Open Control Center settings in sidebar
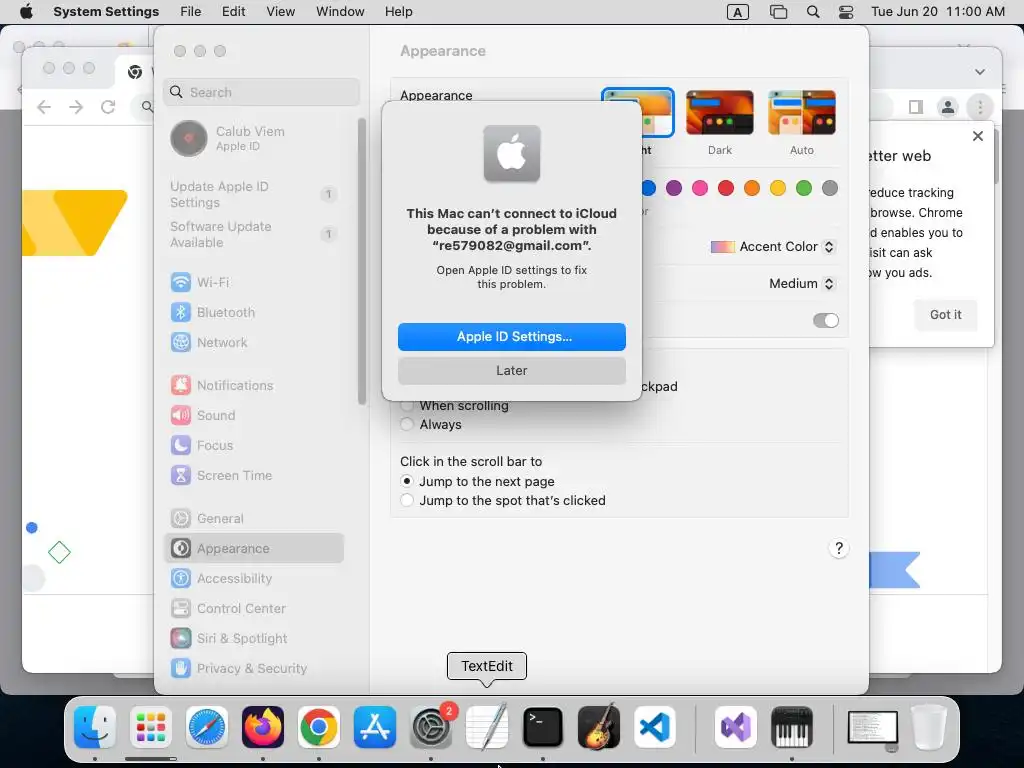The width and height of the screenshot is (1024, 768). [x=254, y=609]
